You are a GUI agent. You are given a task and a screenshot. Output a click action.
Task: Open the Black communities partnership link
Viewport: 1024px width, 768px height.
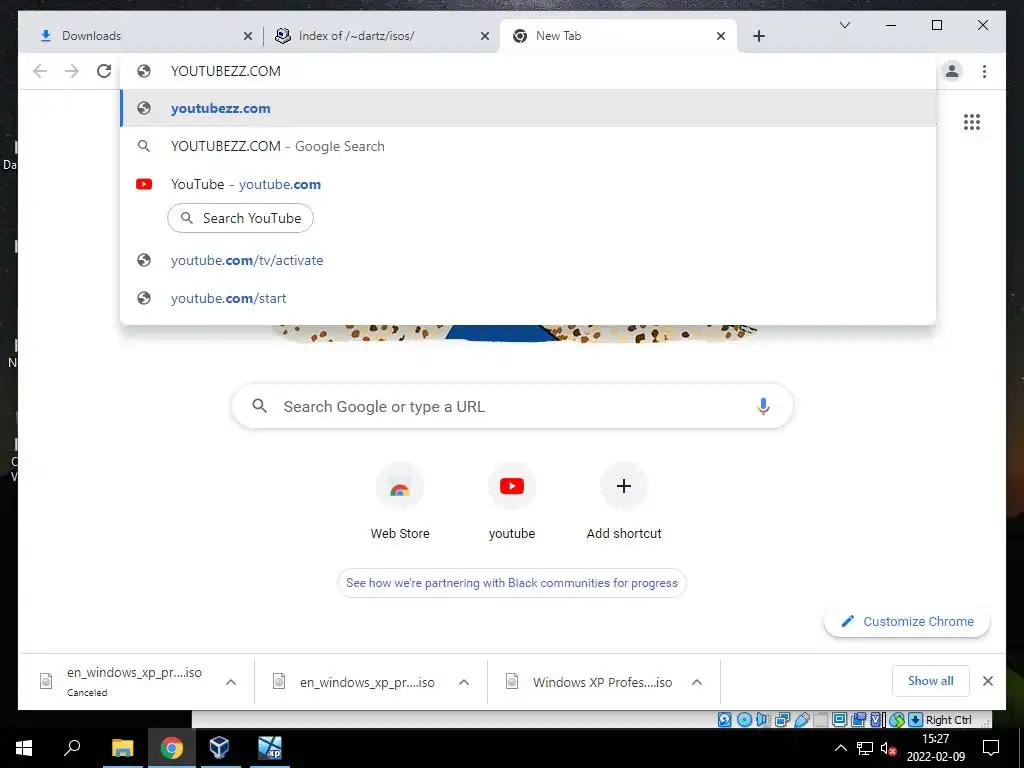click(512, 583)
